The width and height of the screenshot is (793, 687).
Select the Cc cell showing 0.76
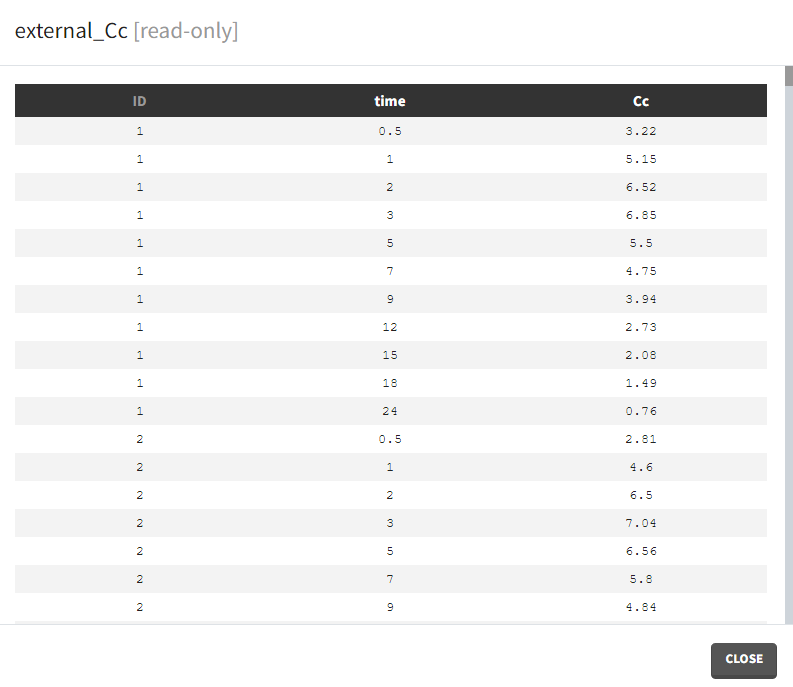point(641,411)
